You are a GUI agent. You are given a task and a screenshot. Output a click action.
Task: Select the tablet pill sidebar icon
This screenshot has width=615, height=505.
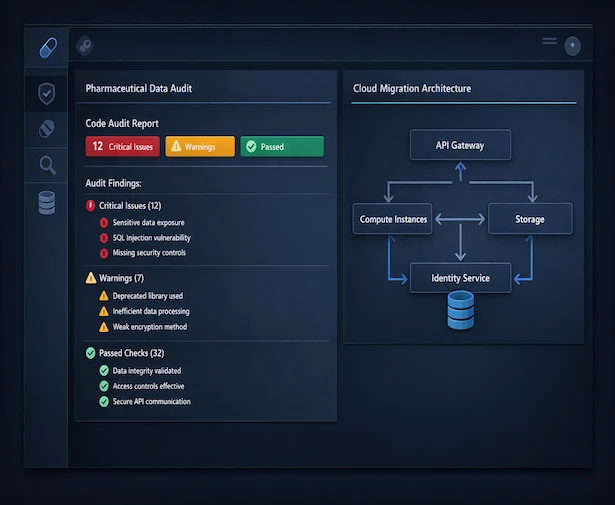pyautogui.click(x=47, y=129)
